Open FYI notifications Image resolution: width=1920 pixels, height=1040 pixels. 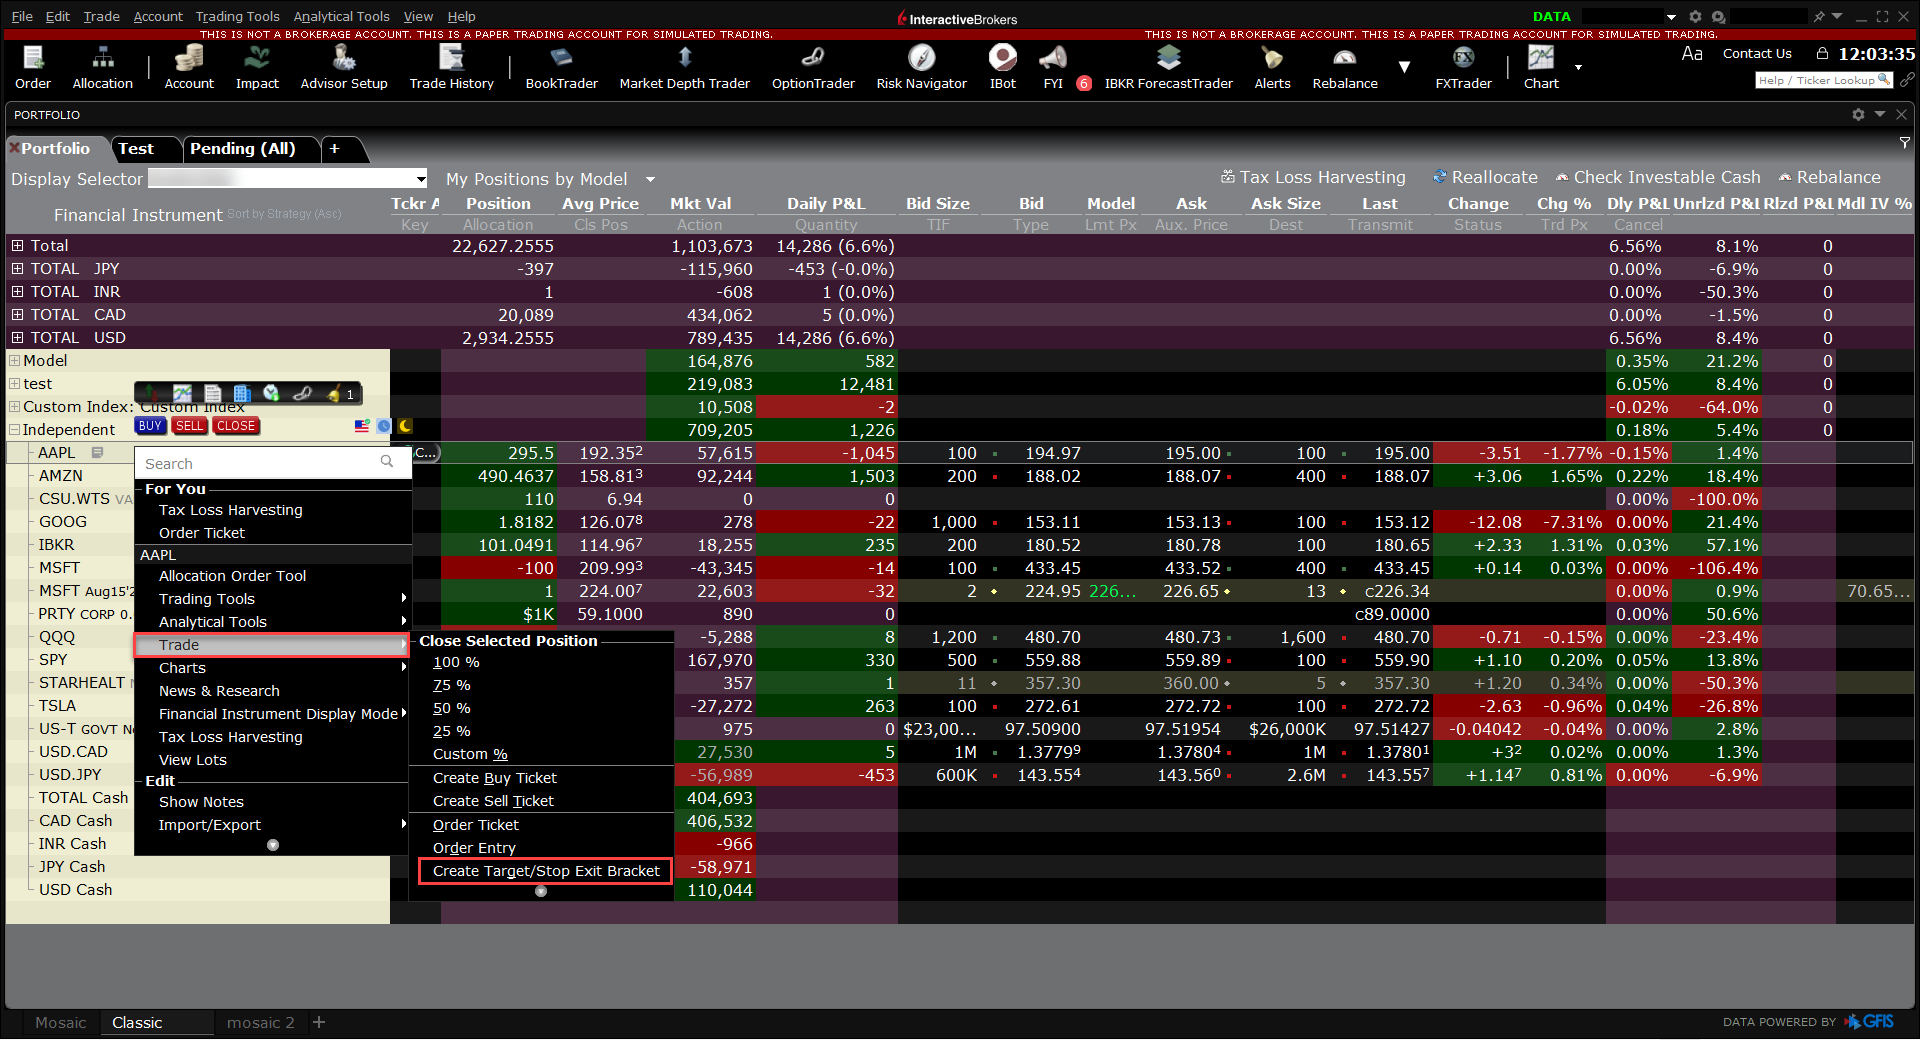(1053, 68)
